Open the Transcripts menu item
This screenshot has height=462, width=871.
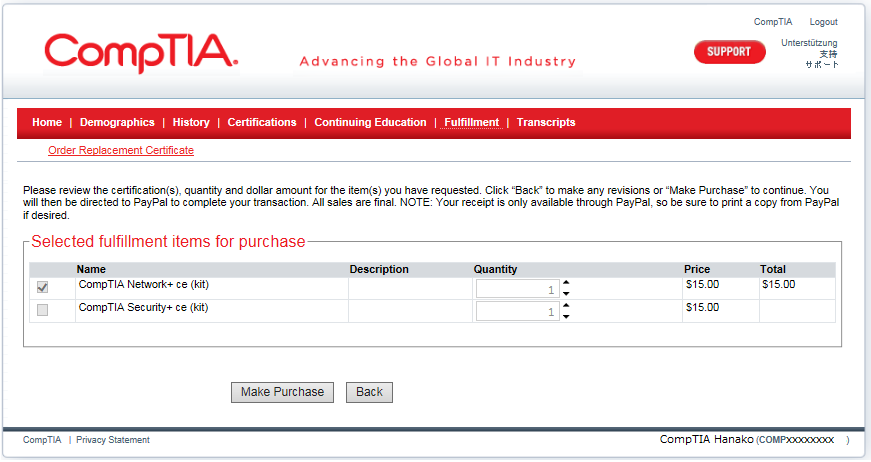point(546,122)
